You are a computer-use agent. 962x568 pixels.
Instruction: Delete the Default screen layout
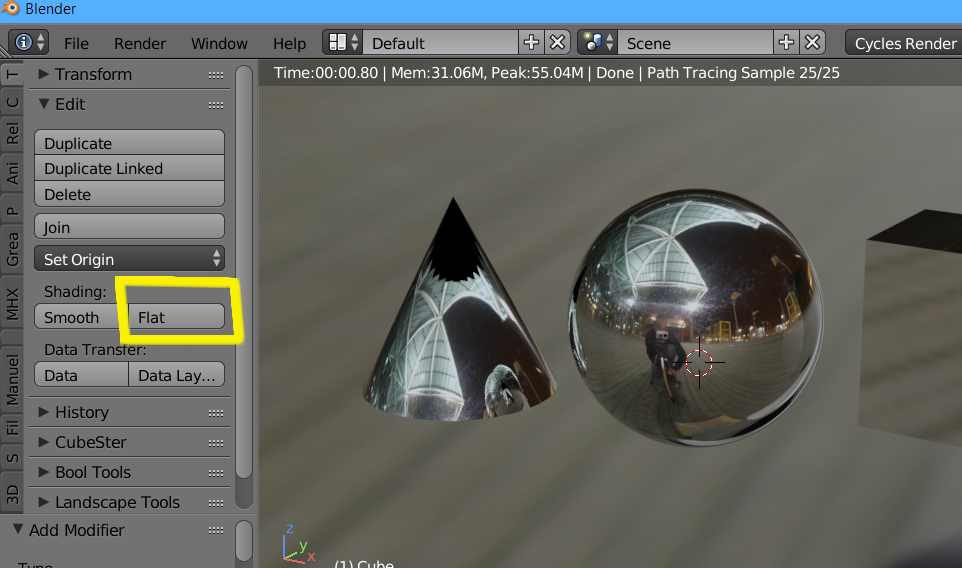[x=557, y=42]
